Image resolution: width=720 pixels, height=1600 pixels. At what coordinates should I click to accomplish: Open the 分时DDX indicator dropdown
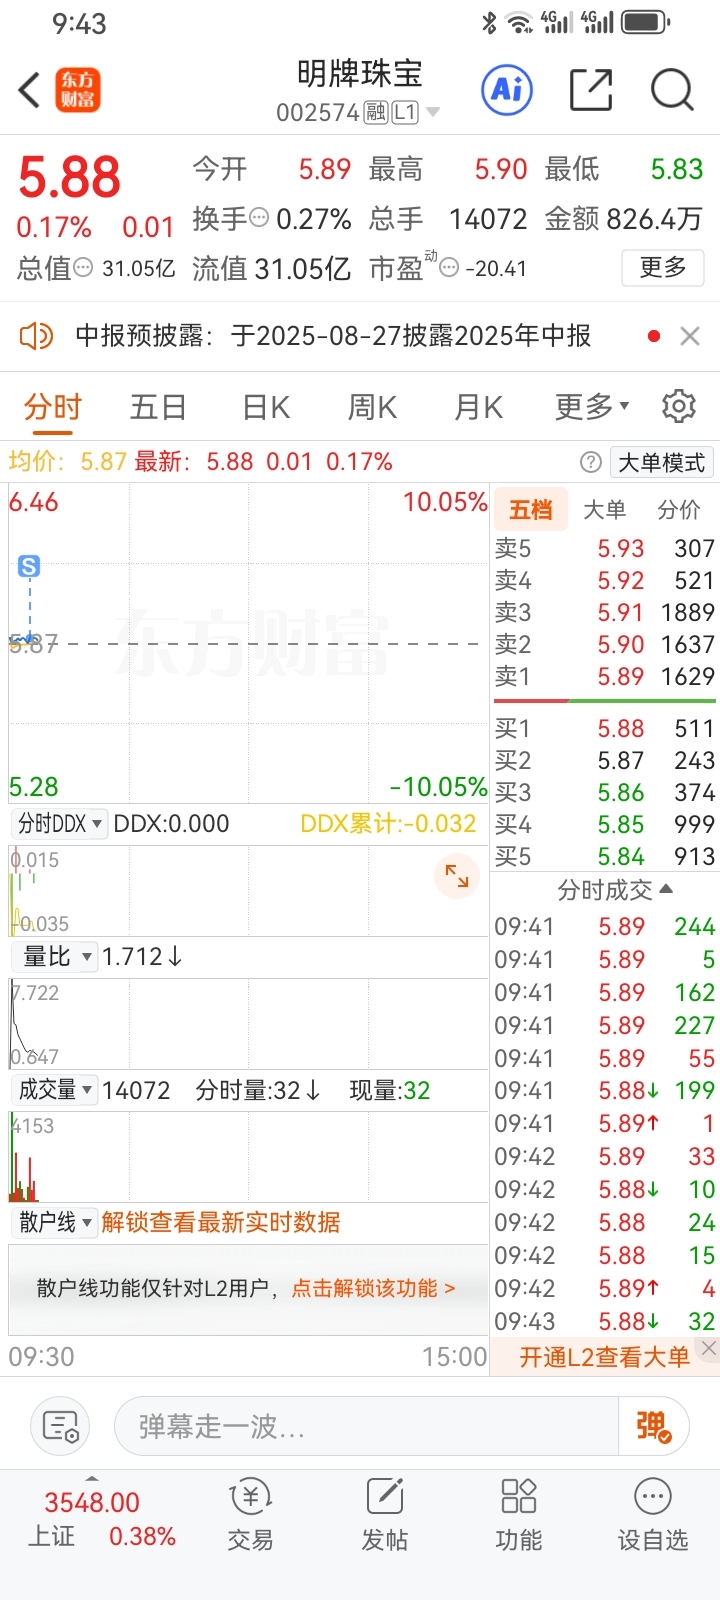click(60, 824)
